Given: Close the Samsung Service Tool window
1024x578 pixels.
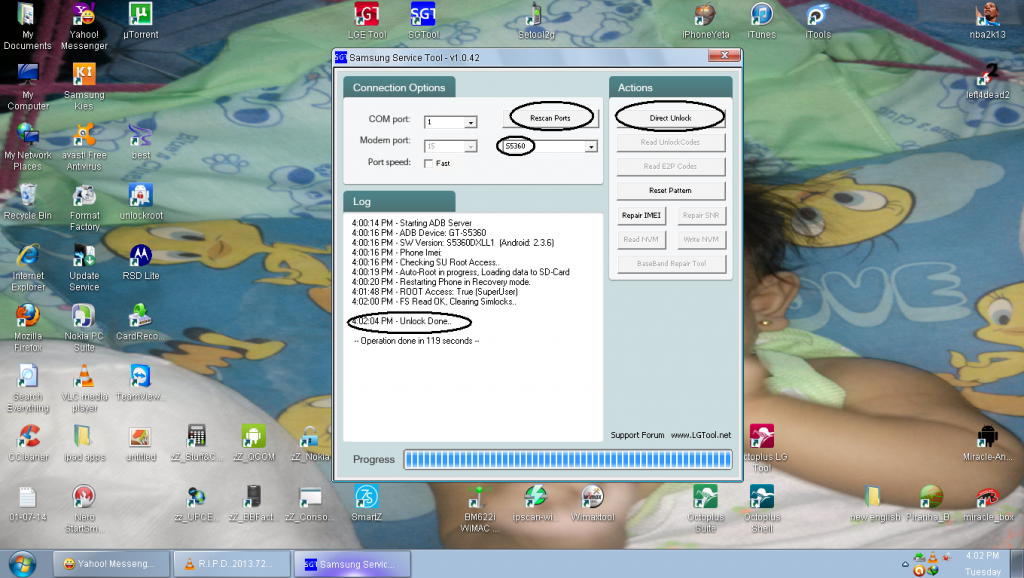Looking at the screenshot, I should click(724, 56).
